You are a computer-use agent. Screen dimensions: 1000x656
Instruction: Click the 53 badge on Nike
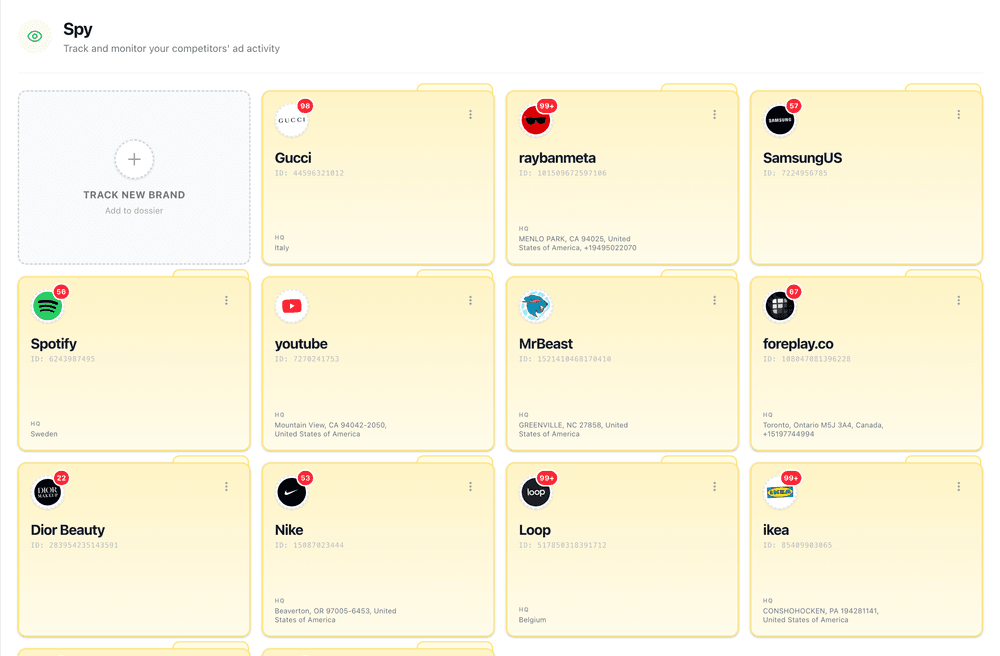click(305, 478)
